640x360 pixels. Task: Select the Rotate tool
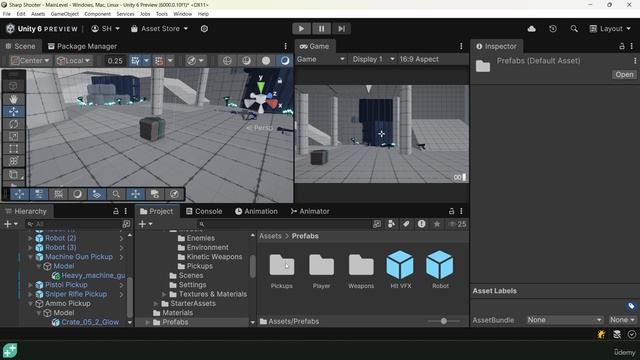tap(13, 124)
